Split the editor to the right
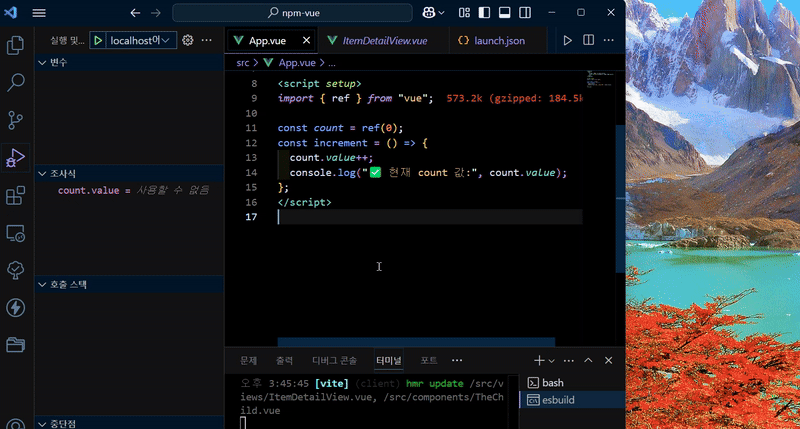800x429 pixels. tap(588, 40)
